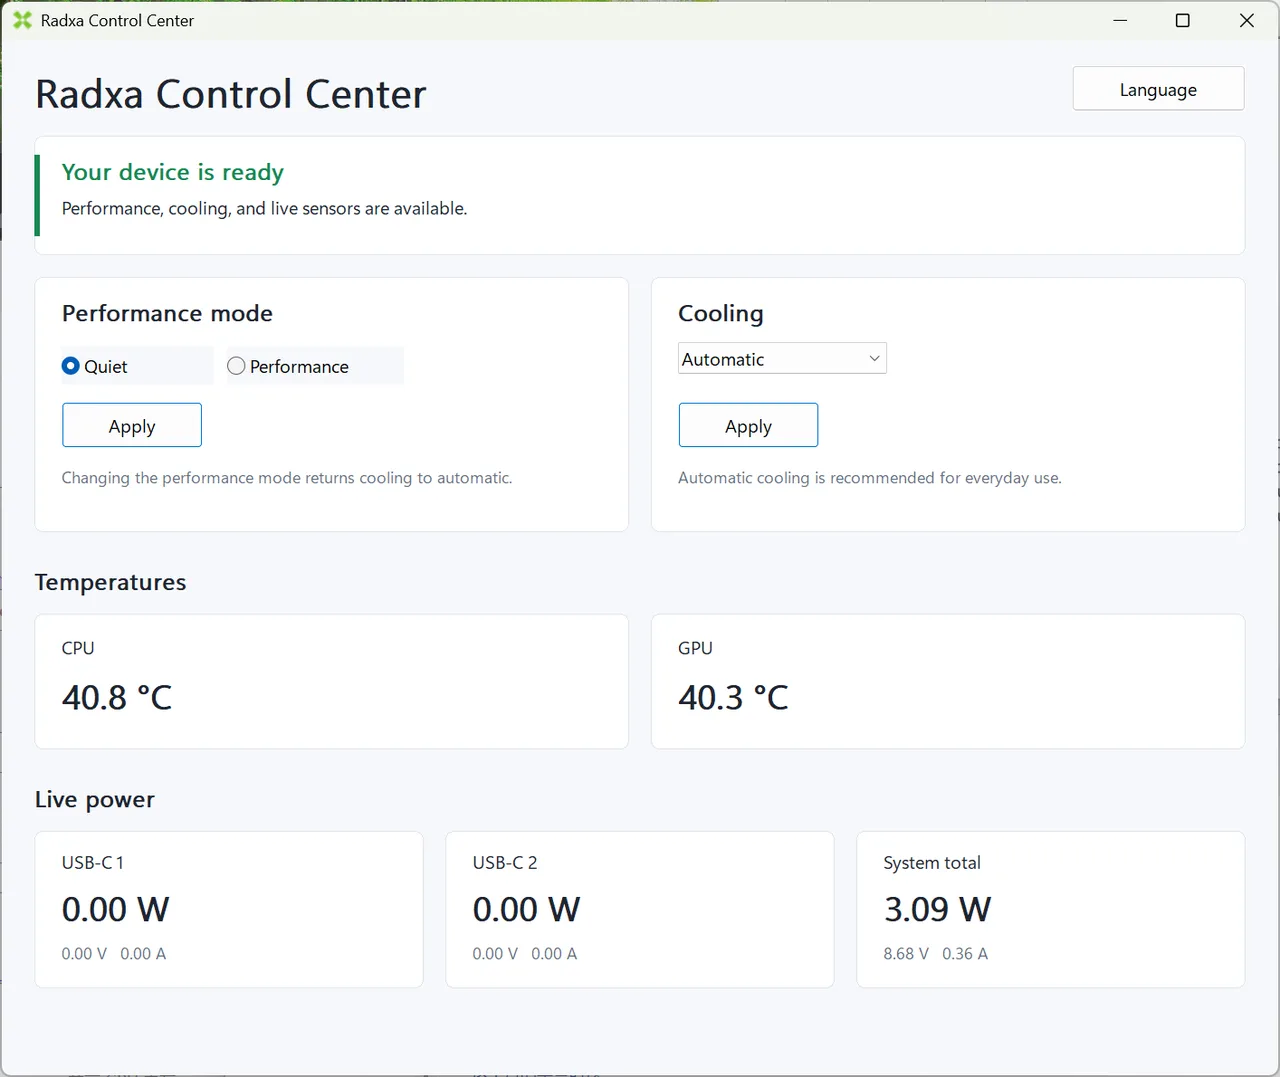Apply the selected cooling setting
The image size is (1280, 1077).
point(748,426)
